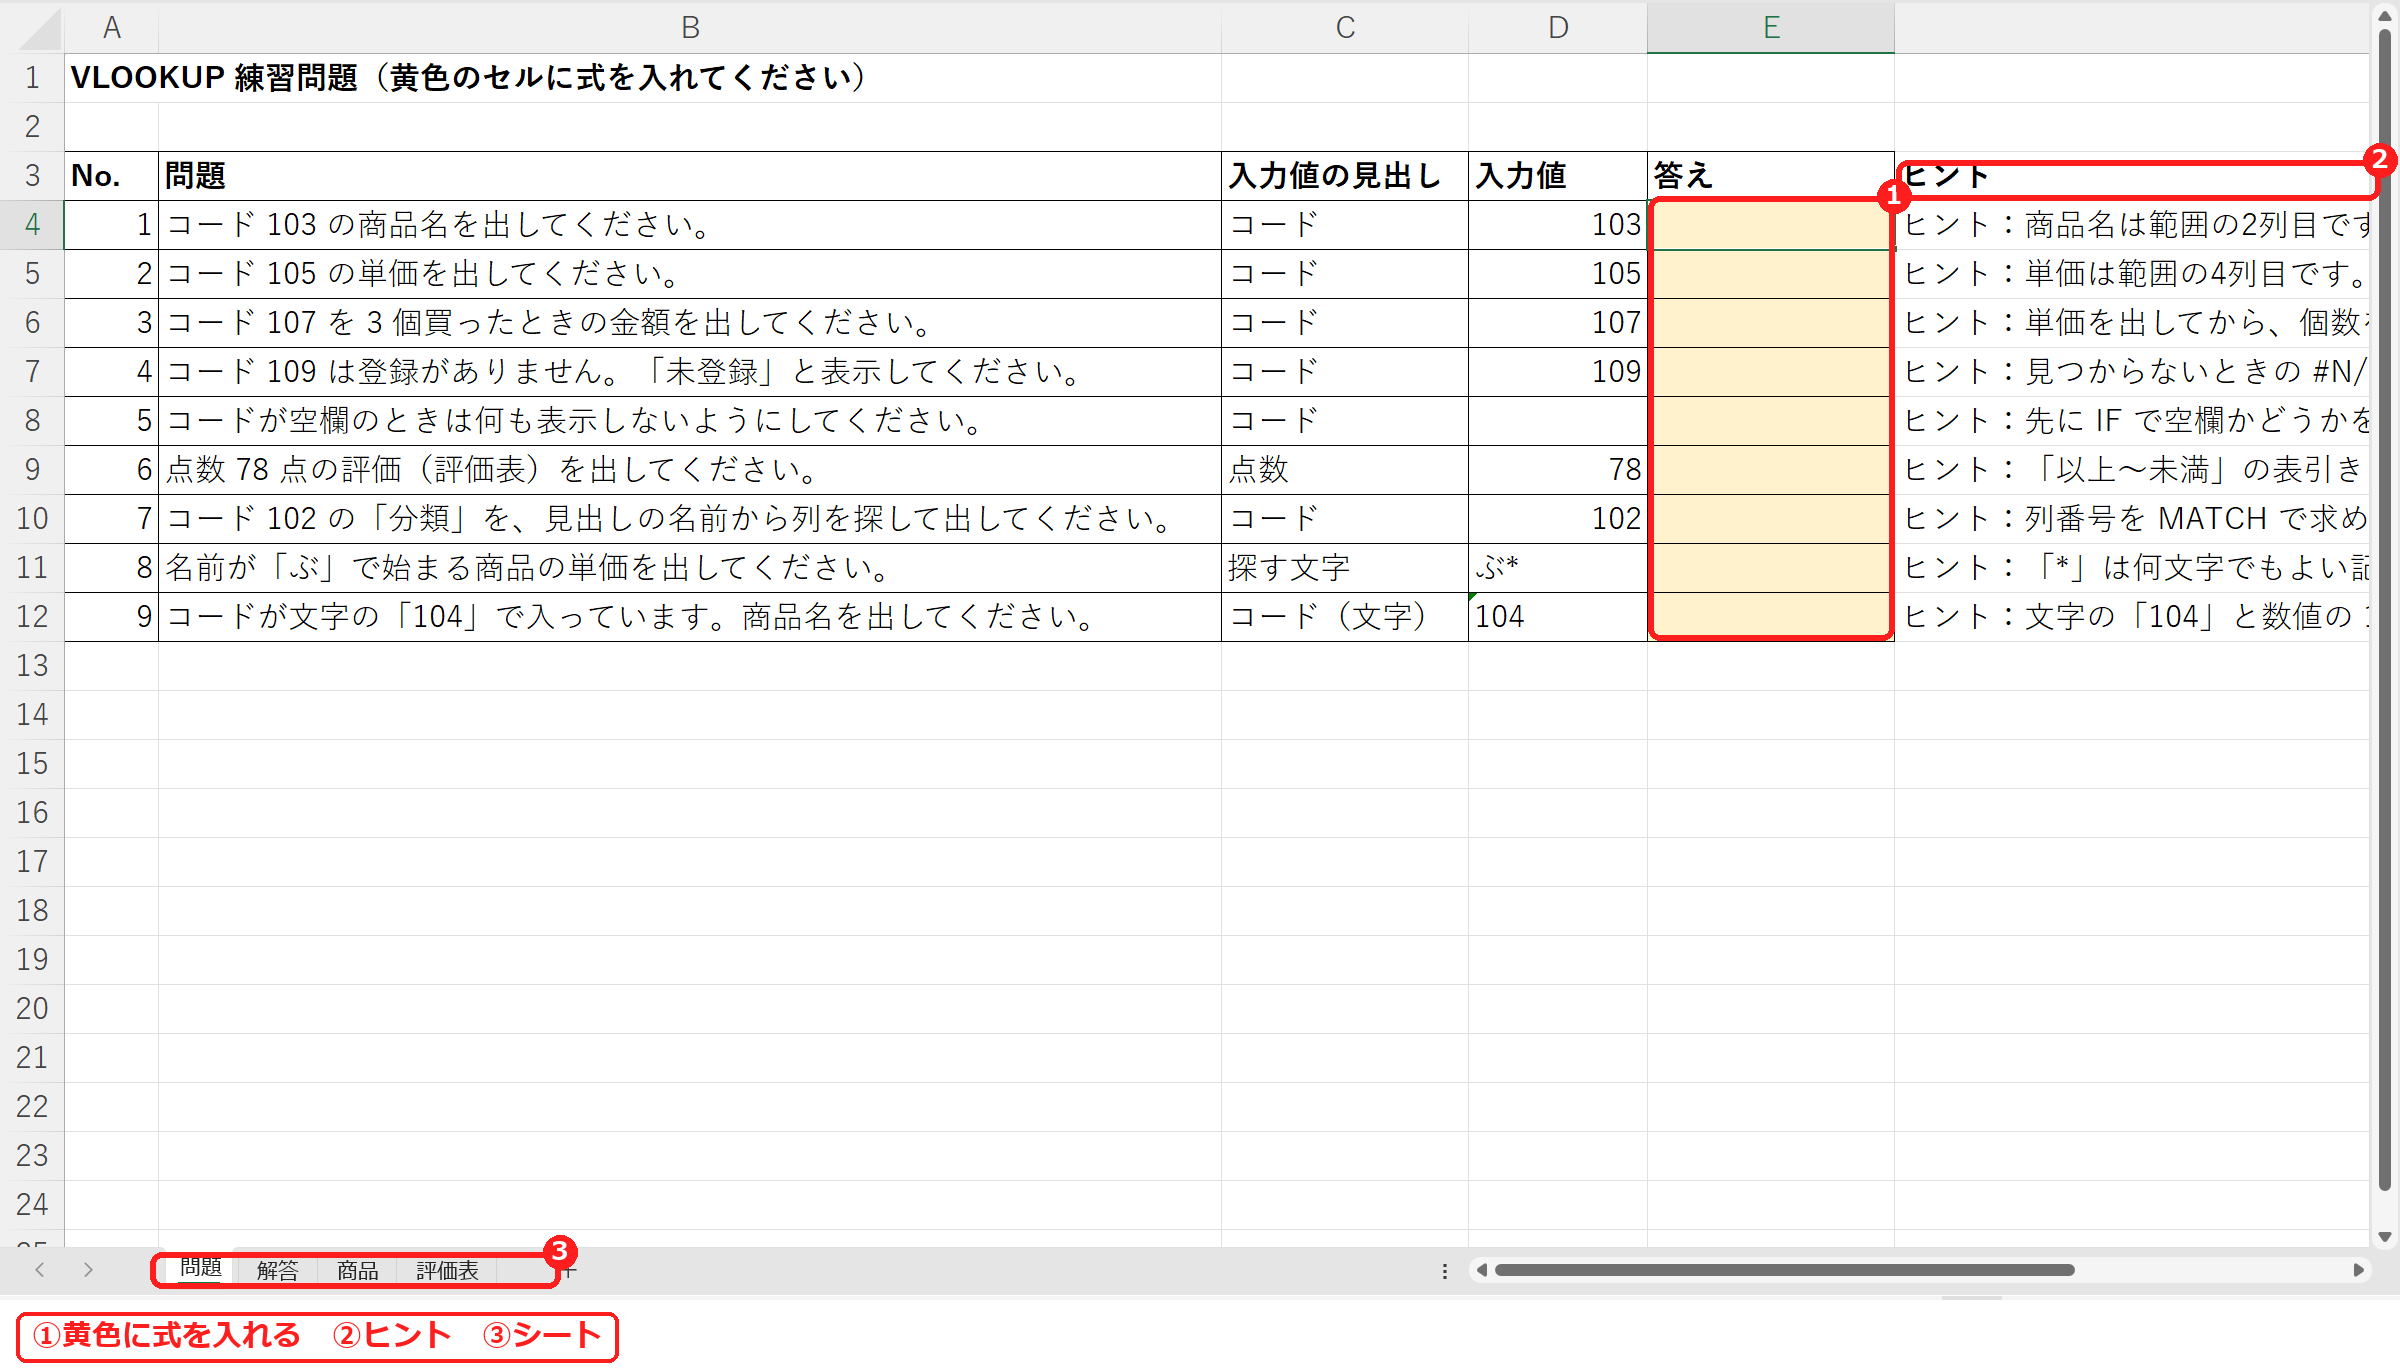Select the yellow answer cell for コード 103
The width and height of the screenshot is (2400, 1370).
(1771, 225)
